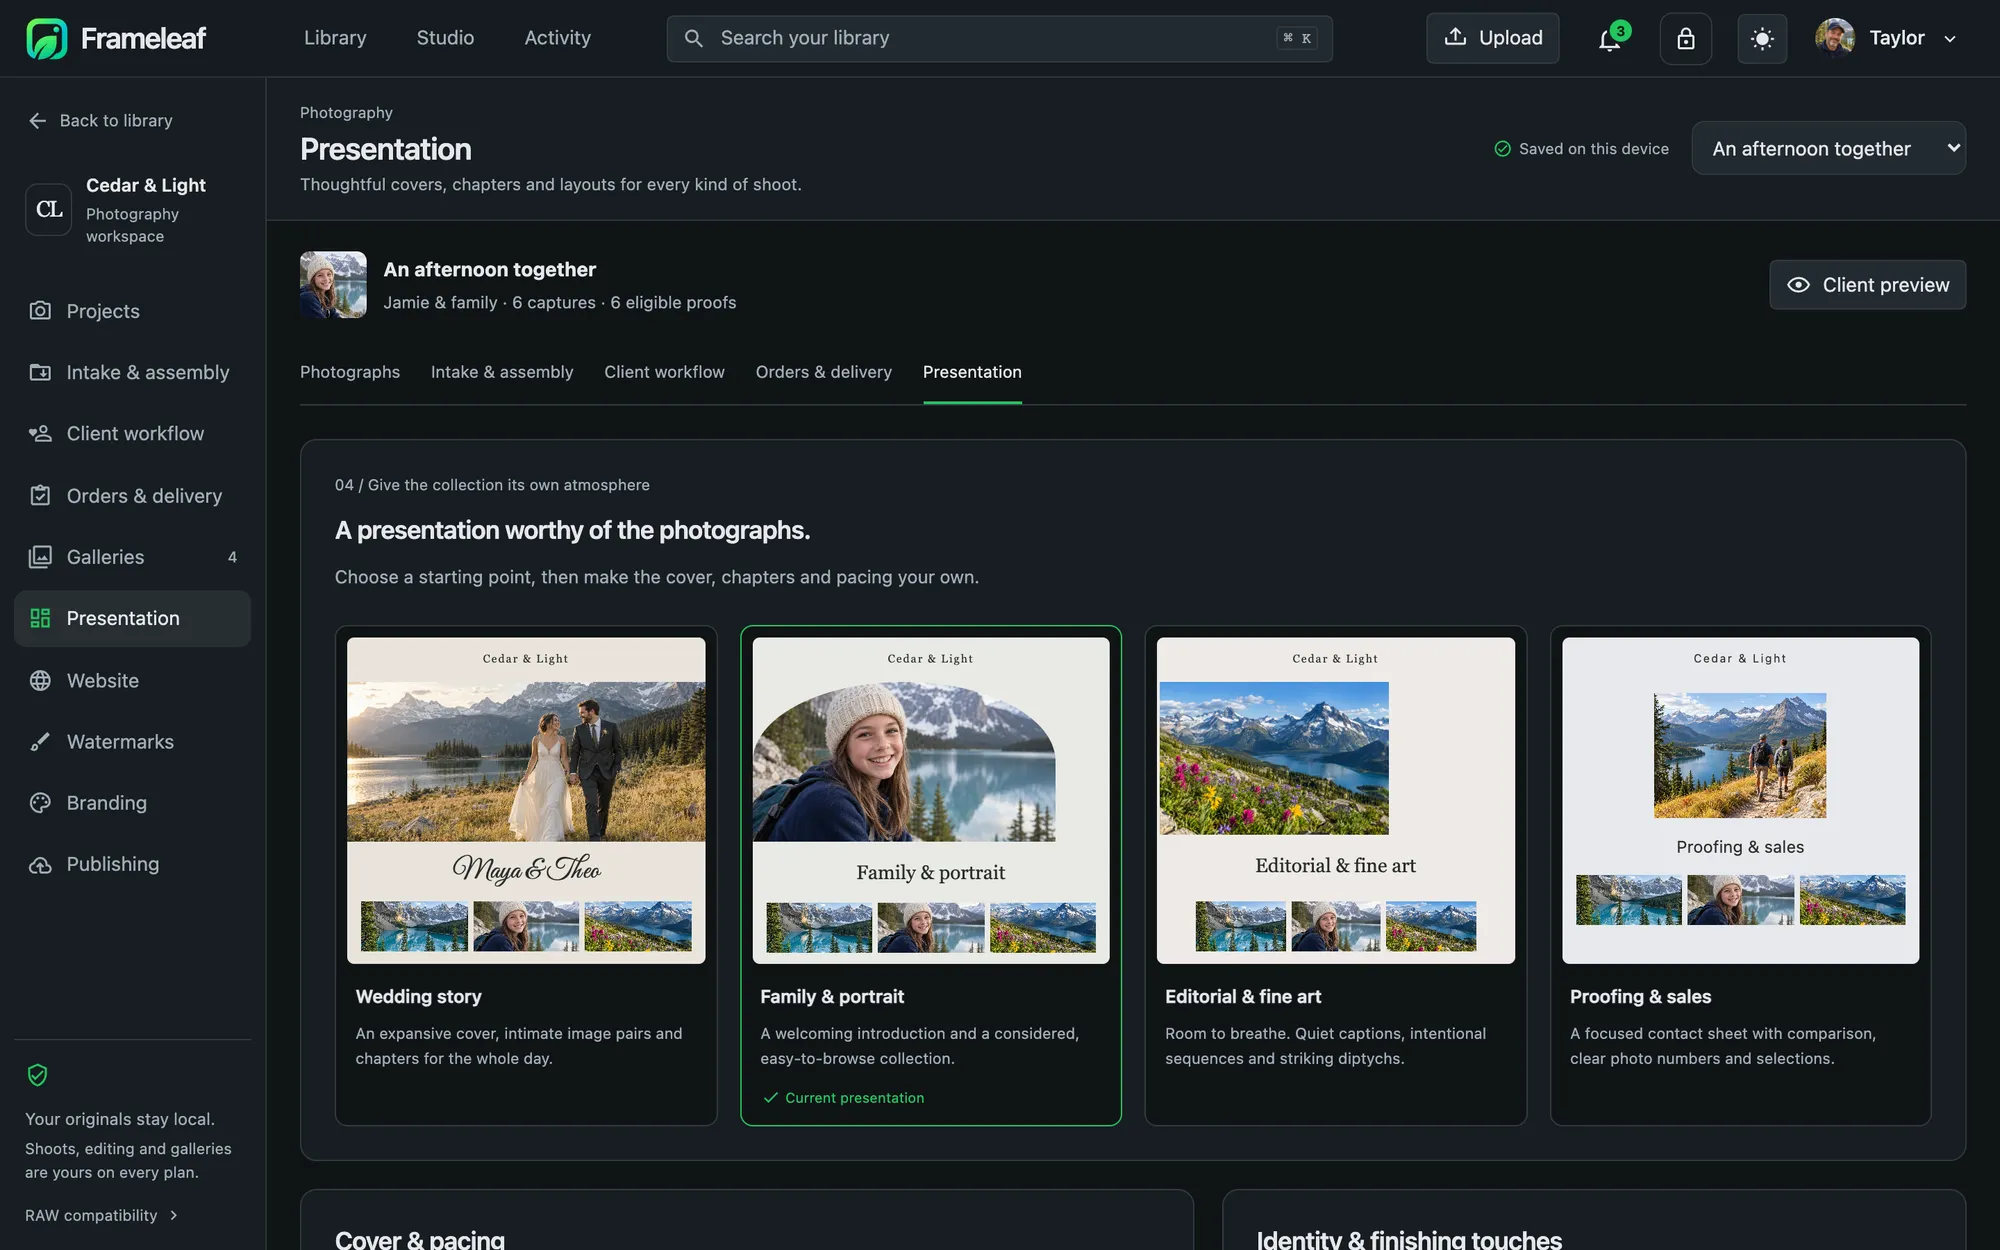Open Library in top navigation
Viewport: 2000px width, 1250px height.
(x=335, y=38)
